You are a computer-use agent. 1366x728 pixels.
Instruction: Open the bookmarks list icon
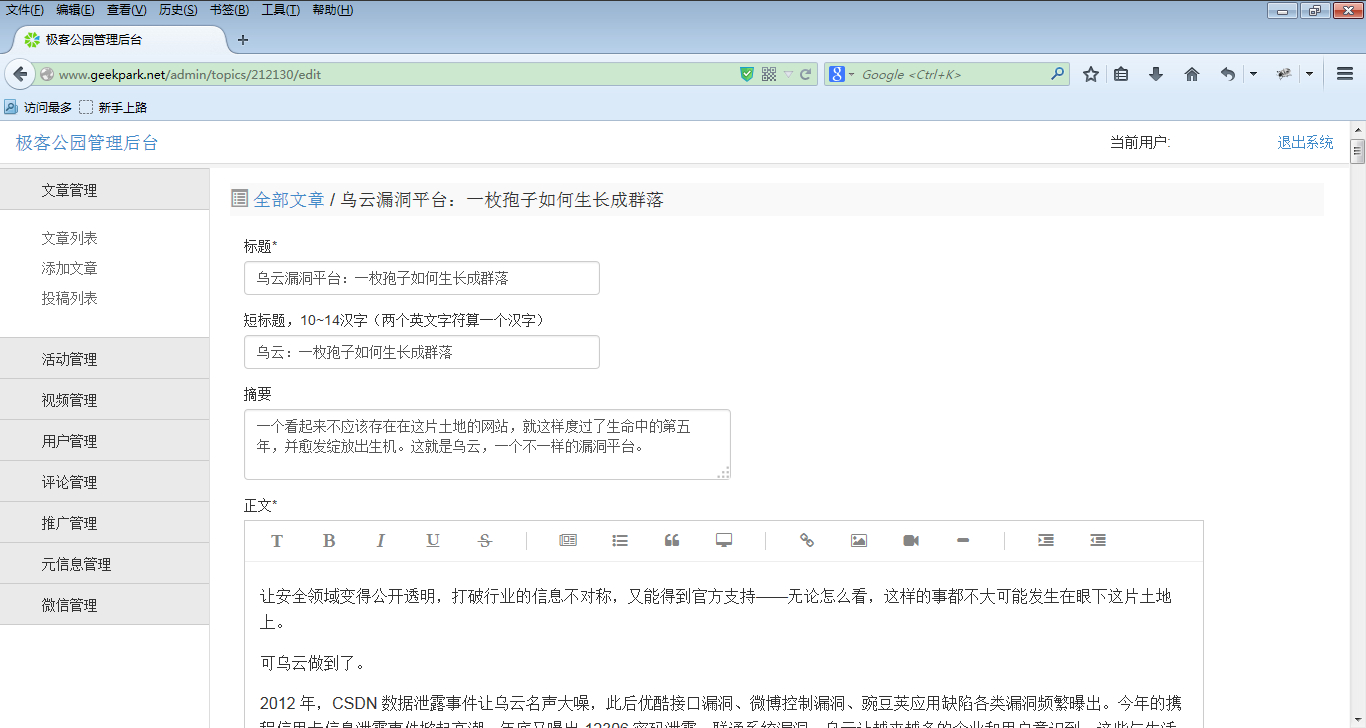coord(1121,74)
